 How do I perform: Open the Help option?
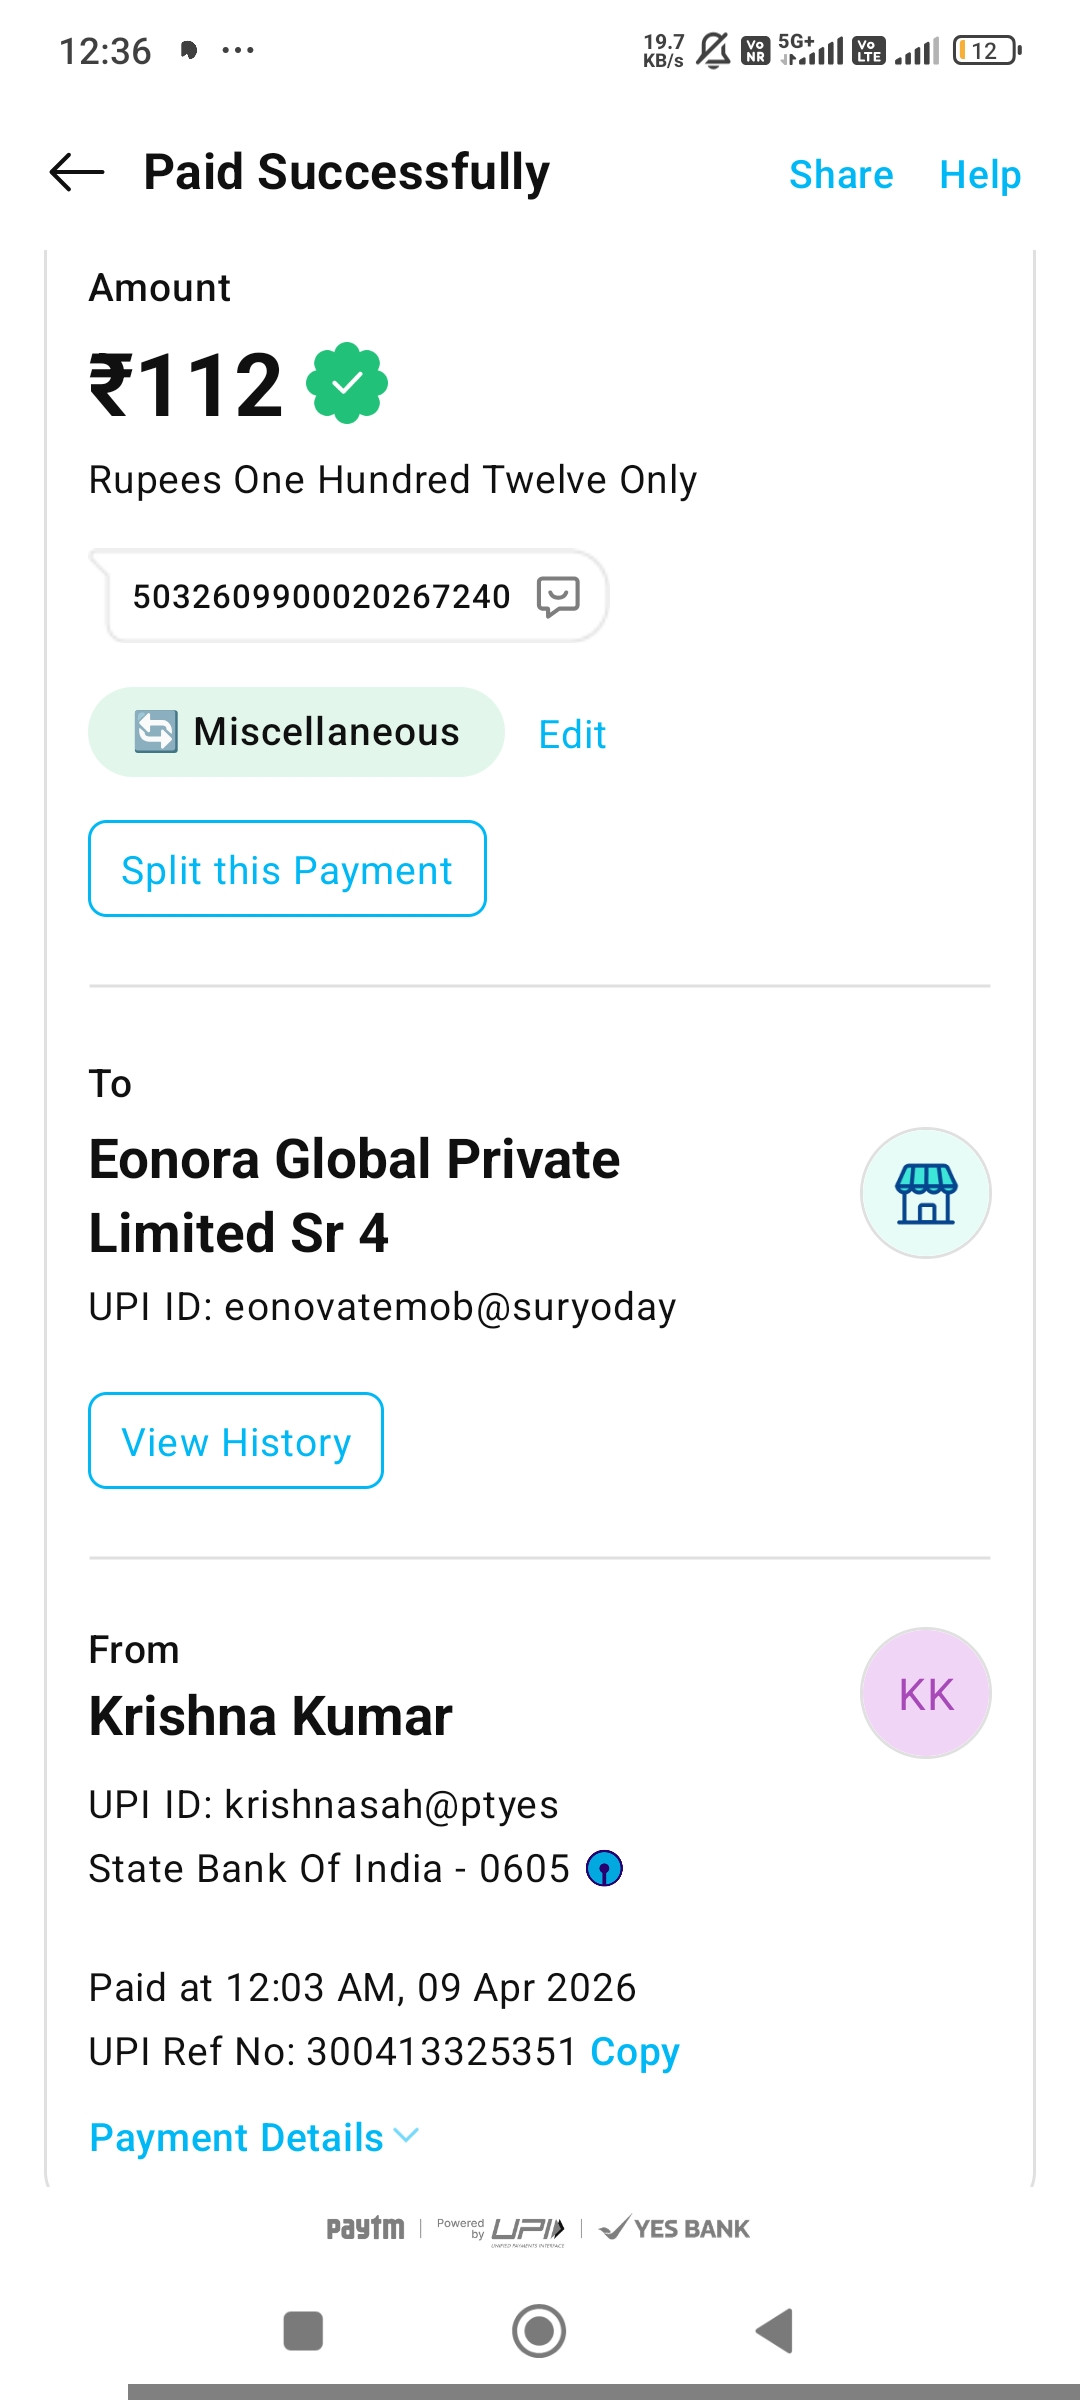tap(980, 175)
